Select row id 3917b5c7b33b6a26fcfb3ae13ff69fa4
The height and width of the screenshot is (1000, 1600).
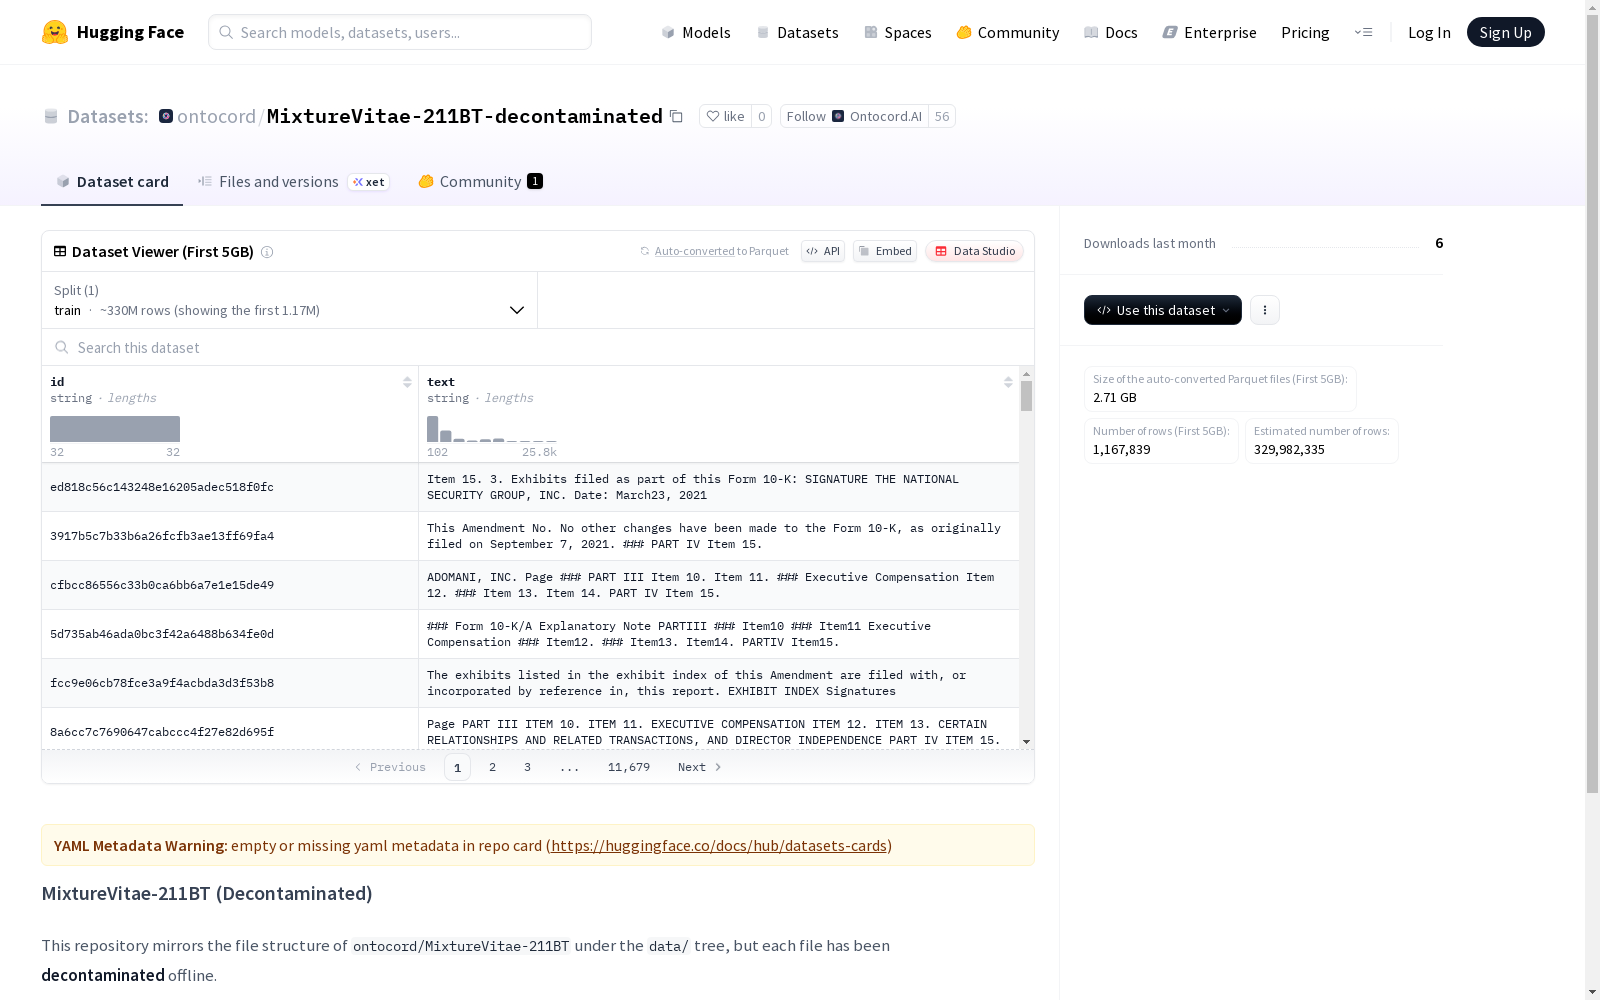tap(162, 536)
